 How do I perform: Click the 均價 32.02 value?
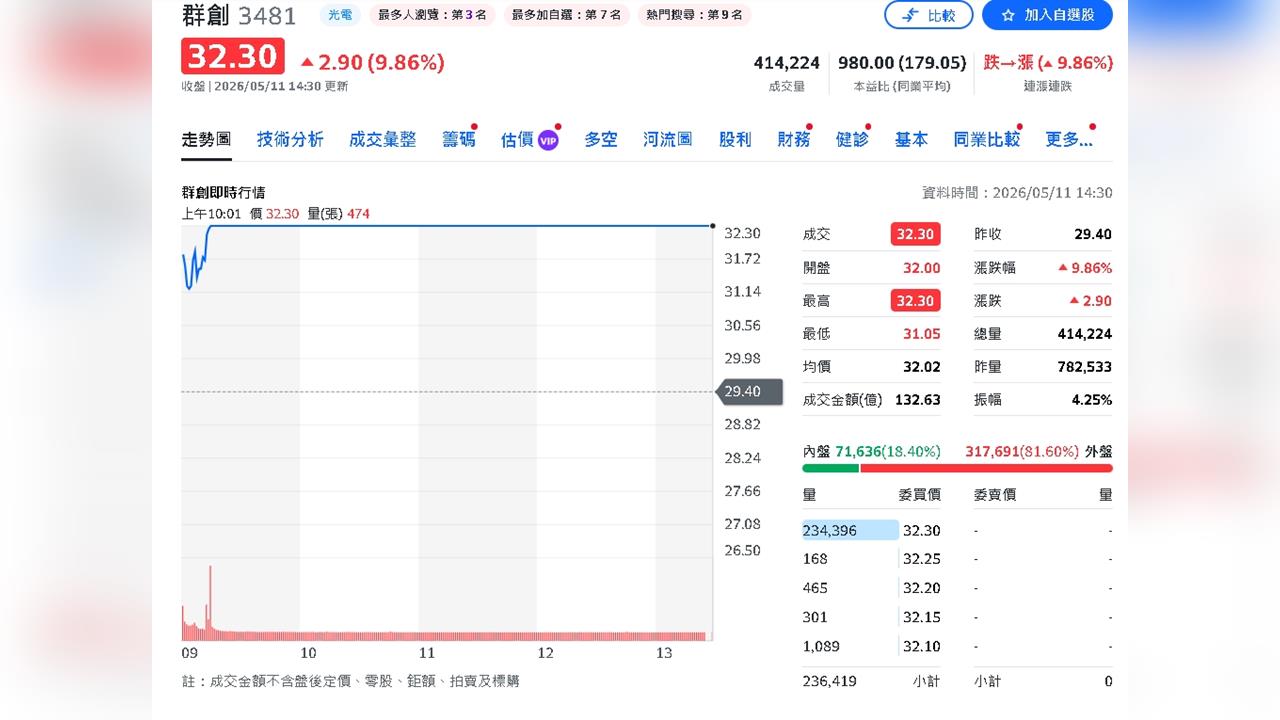pos(921,367)
